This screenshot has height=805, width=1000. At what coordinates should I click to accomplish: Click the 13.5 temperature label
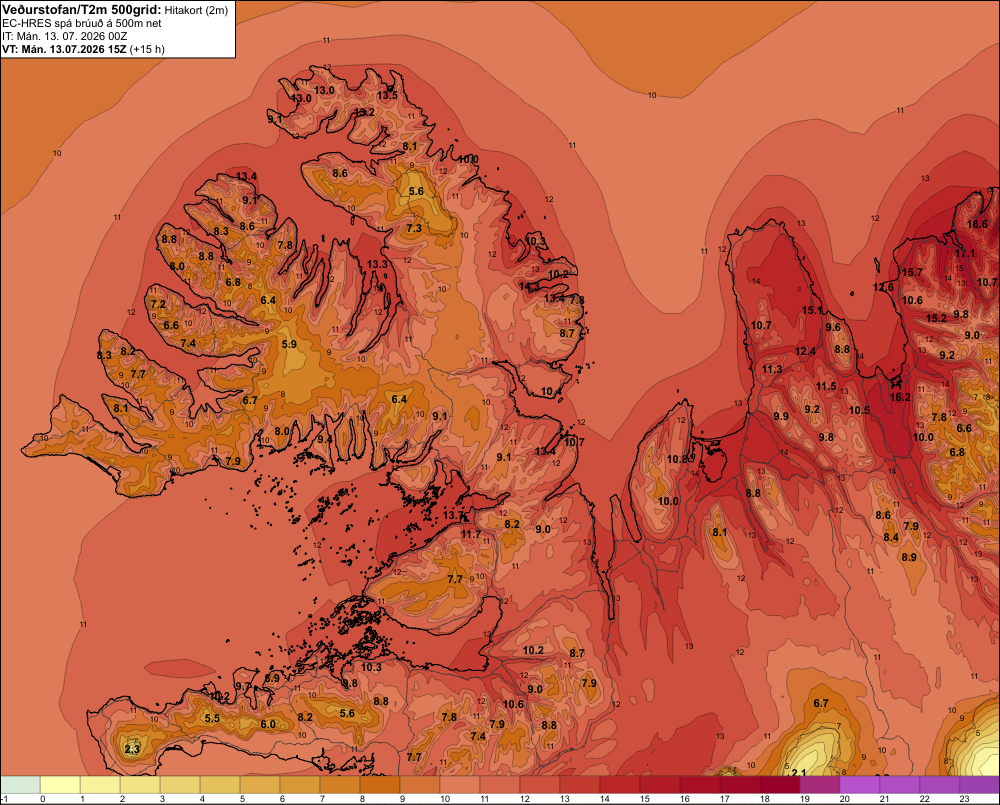[x=387, y=95]
